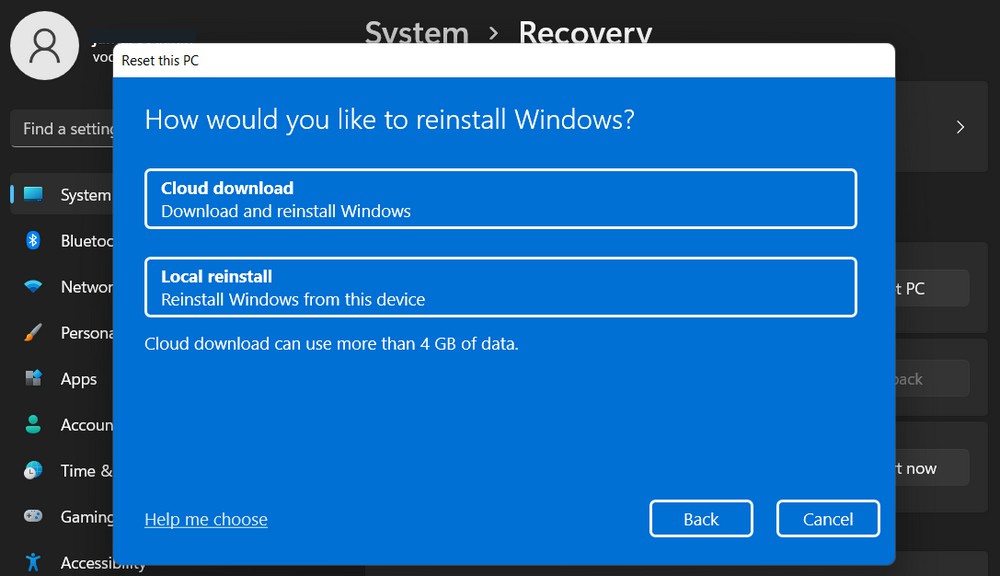Click the Gaming controller icon in sidebar
The image size is (1000, 576).
(33, 515)
